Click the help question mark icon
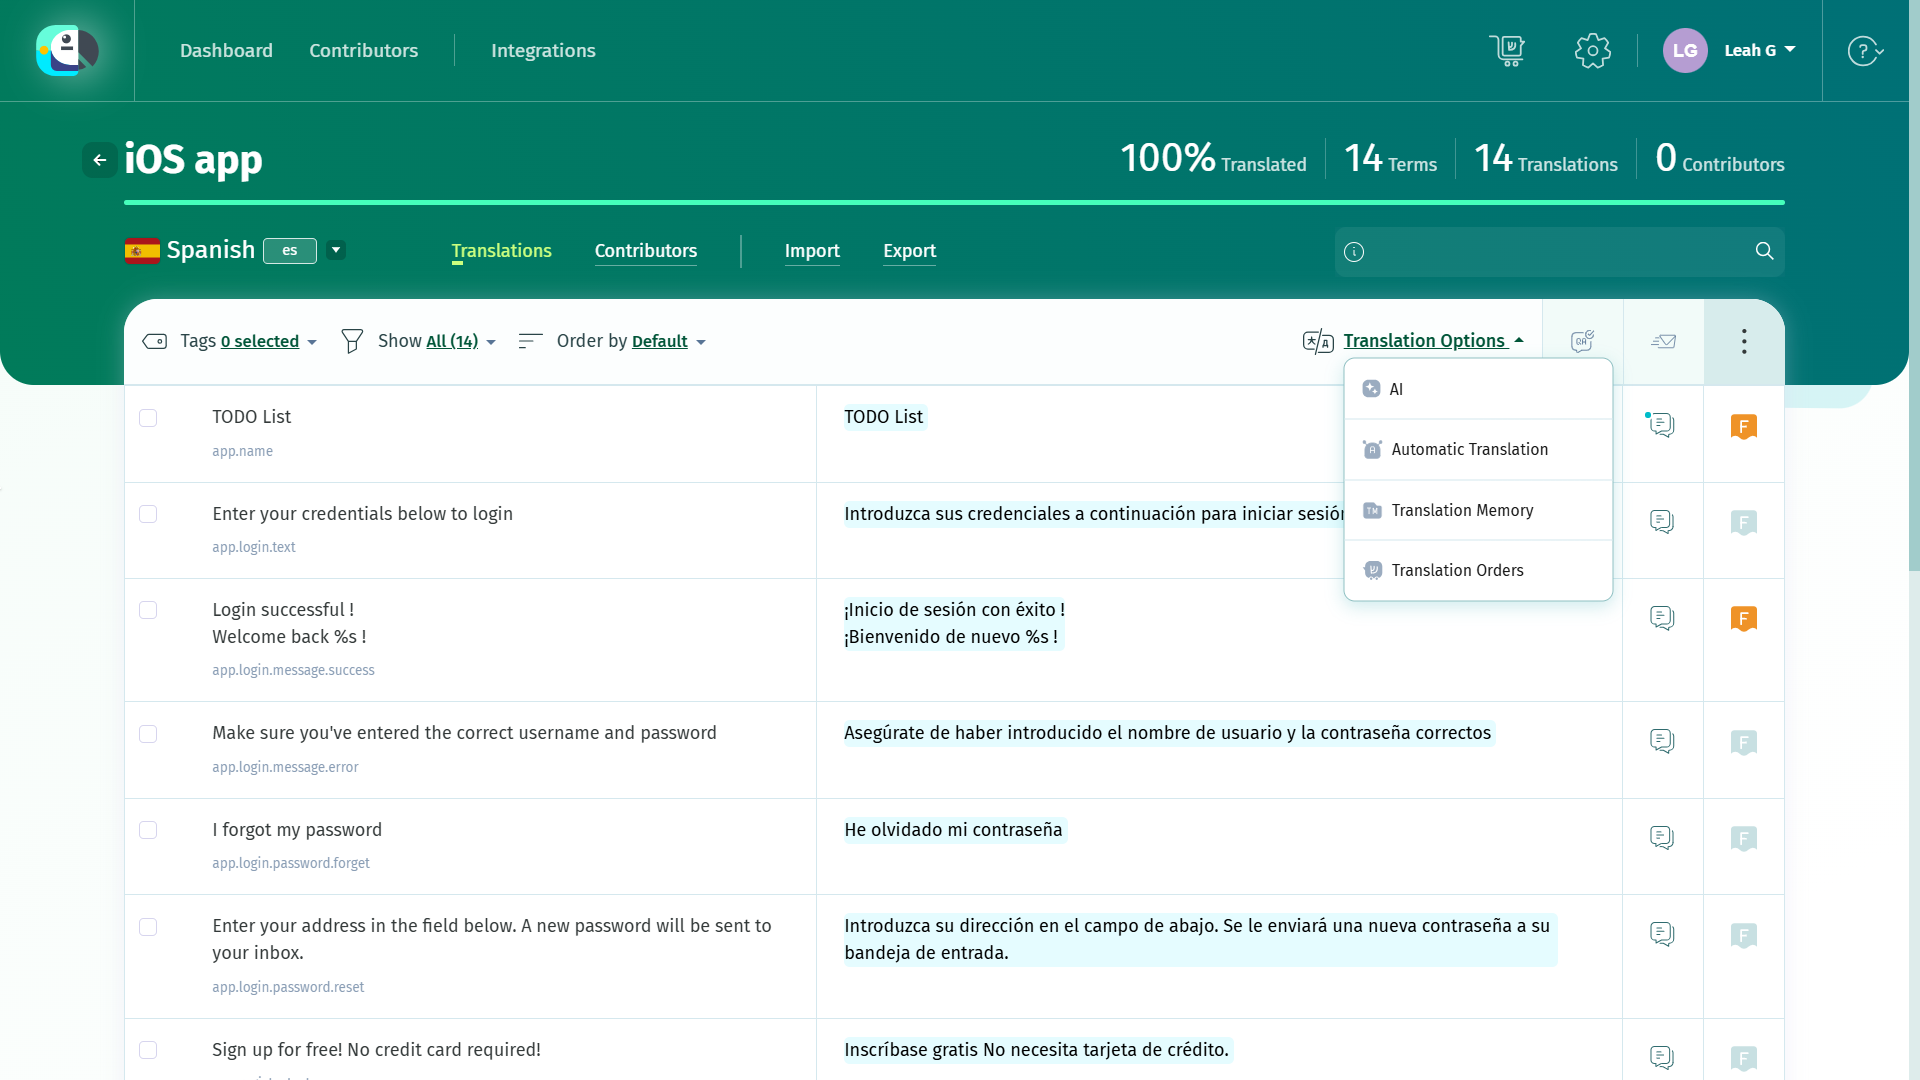The height and width of the screenshot is (1080, 1920). [x=1863, y=50]
